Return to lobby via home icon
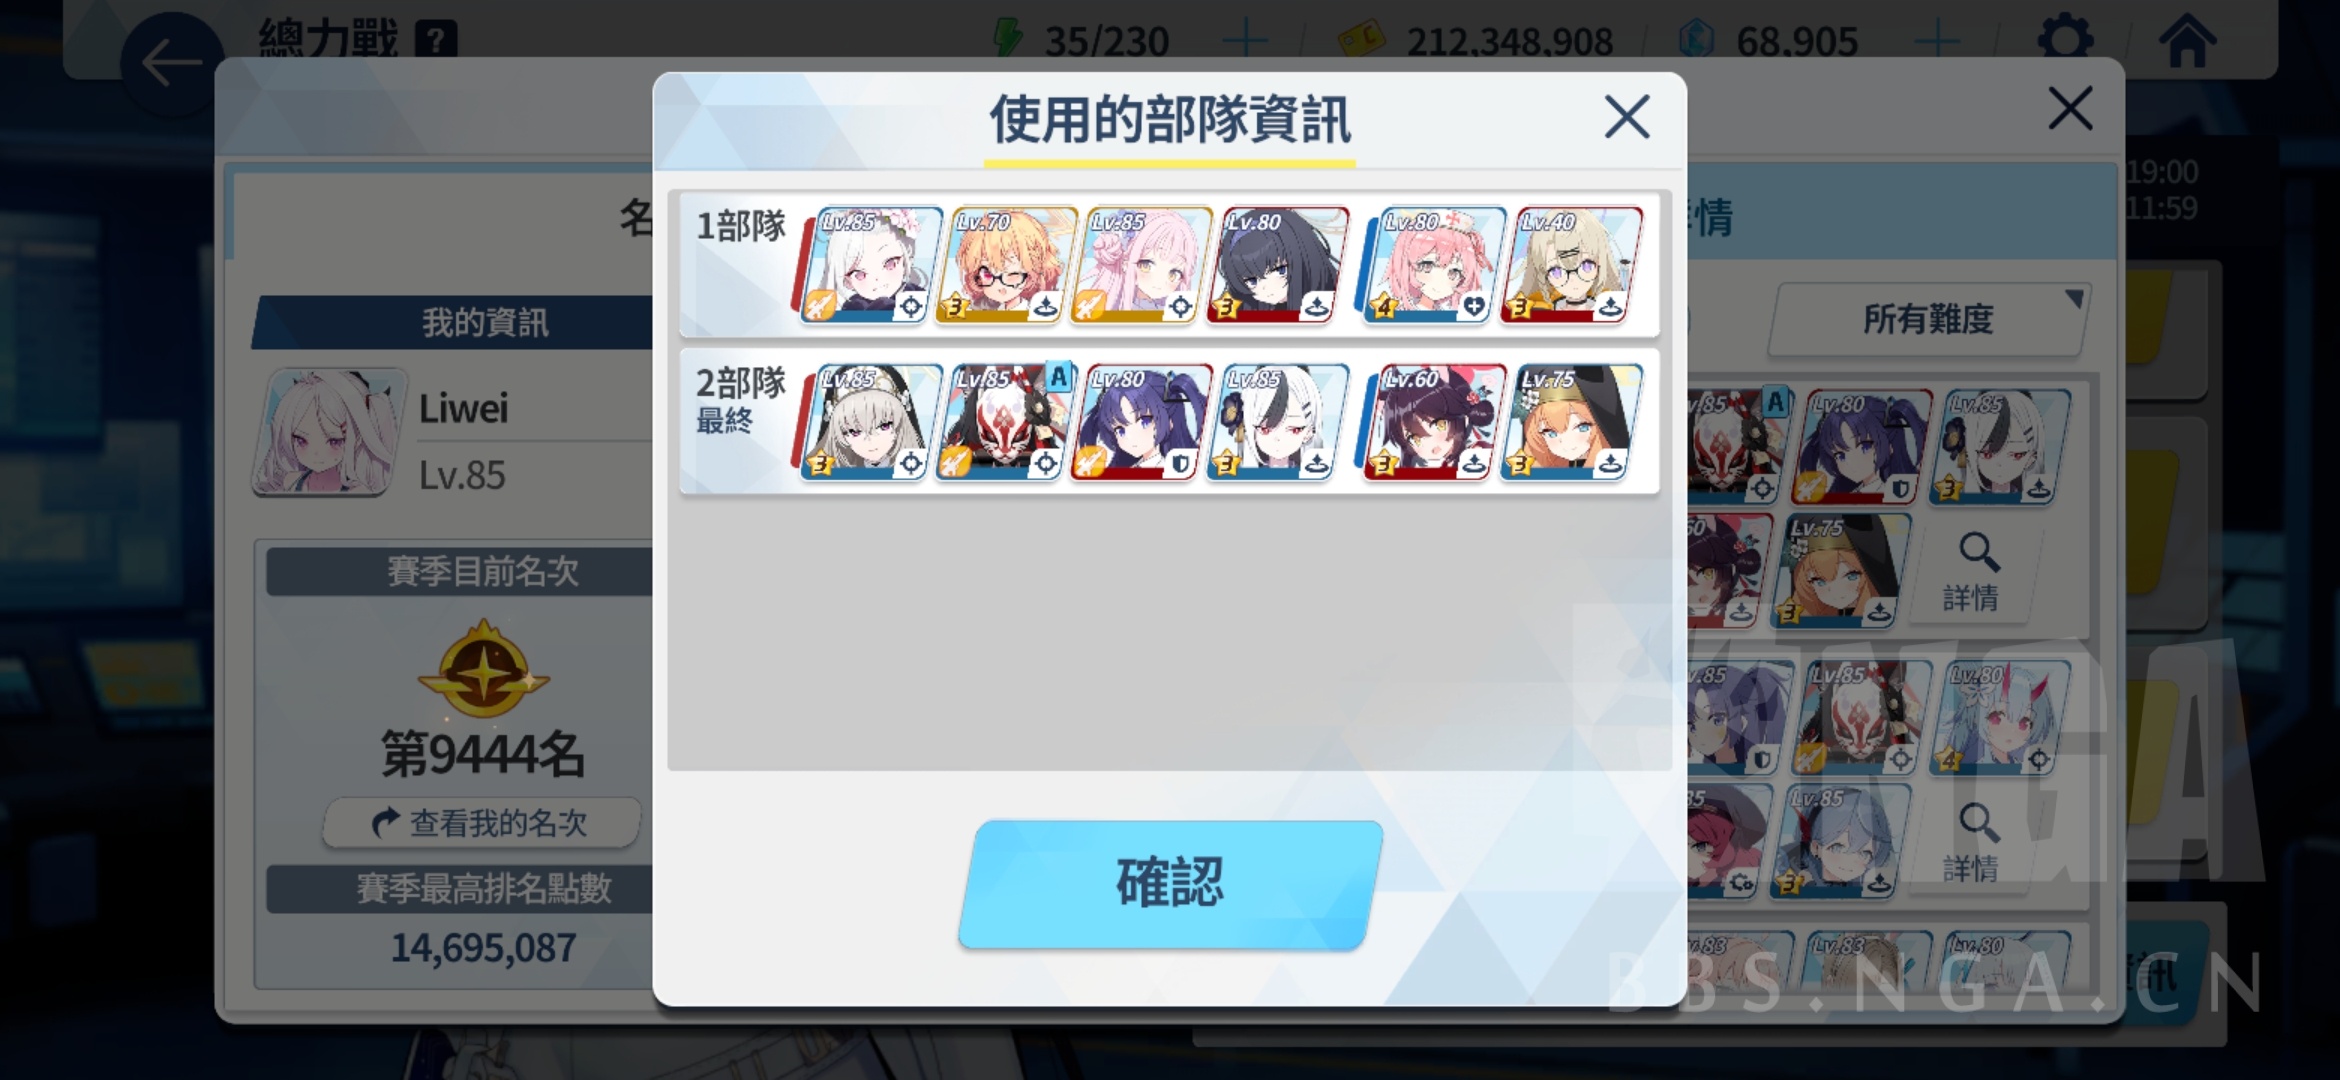The height and width of the screenshot is (1080, 2340). 2187,40
